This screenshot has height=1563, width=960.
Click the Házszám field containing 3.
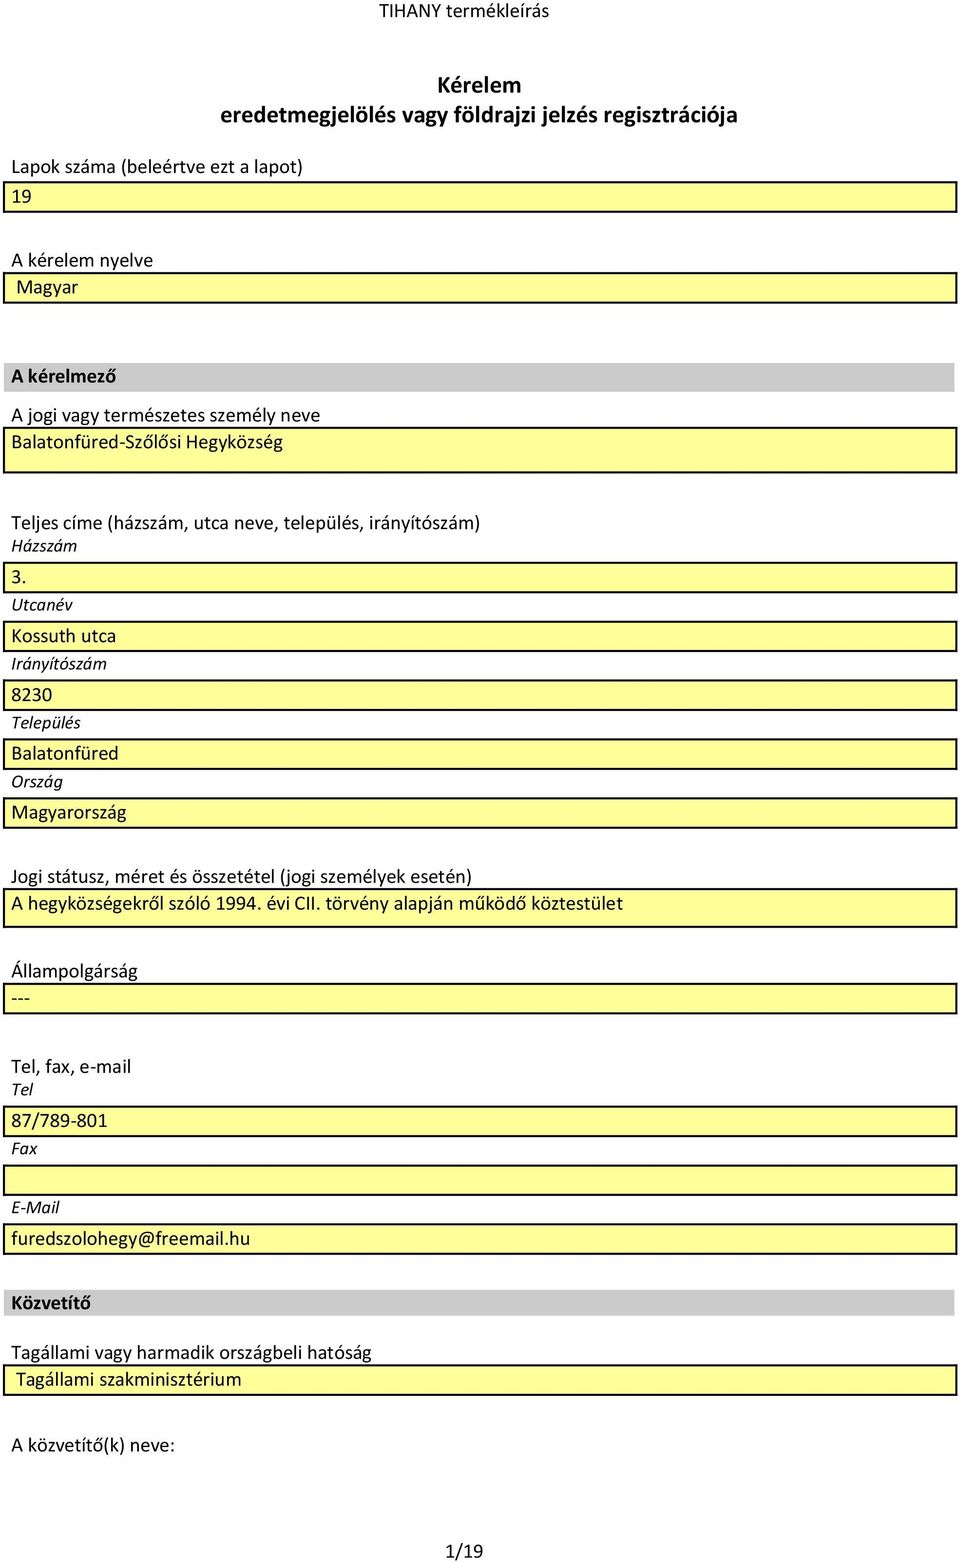480,577
